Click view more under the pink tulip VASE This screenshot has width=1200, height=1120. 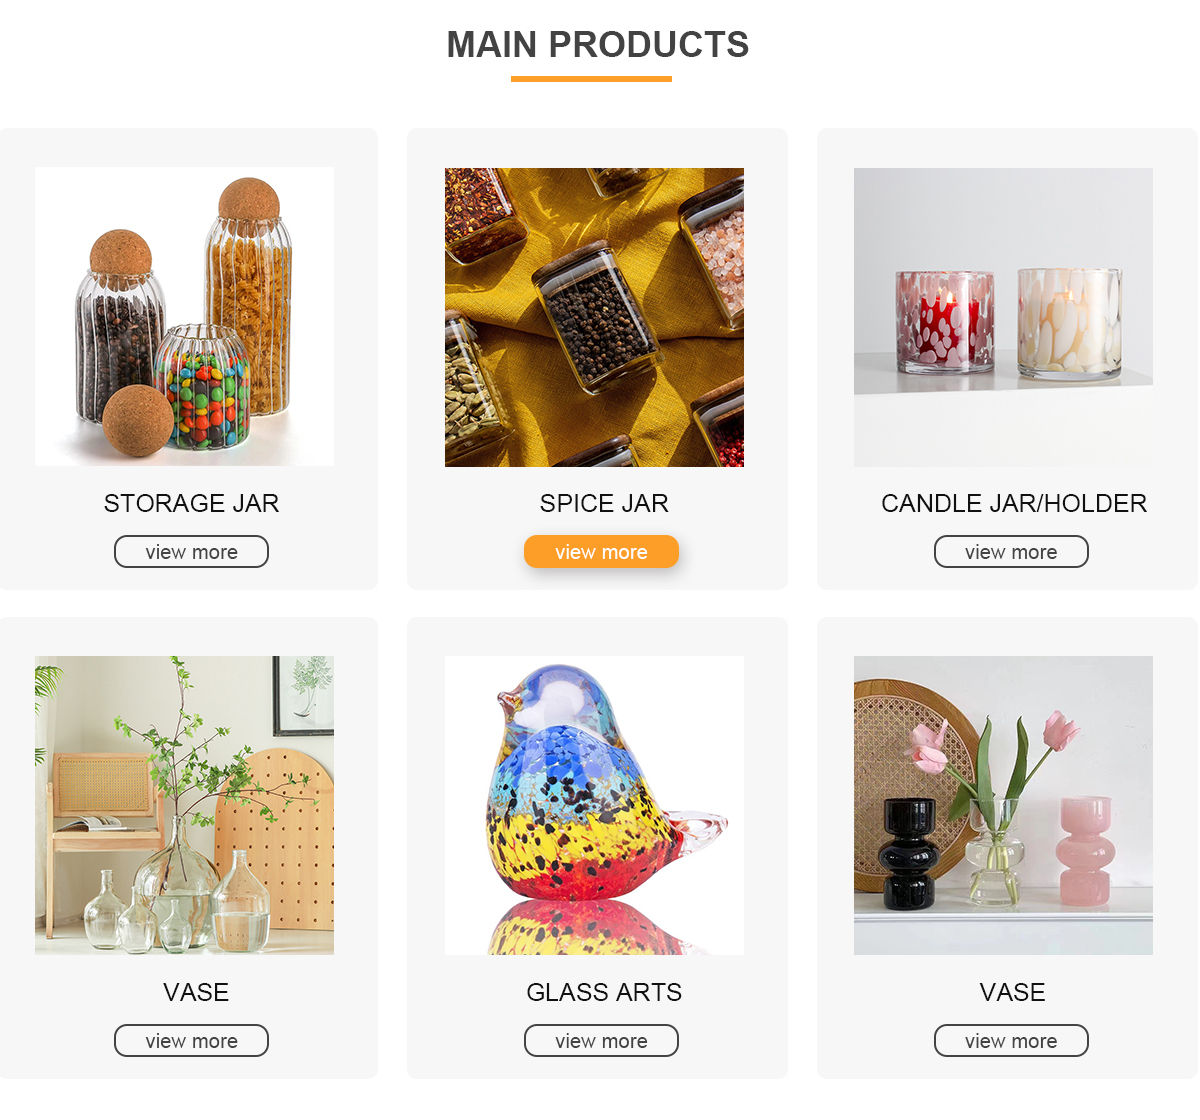click(1011, 1041)
